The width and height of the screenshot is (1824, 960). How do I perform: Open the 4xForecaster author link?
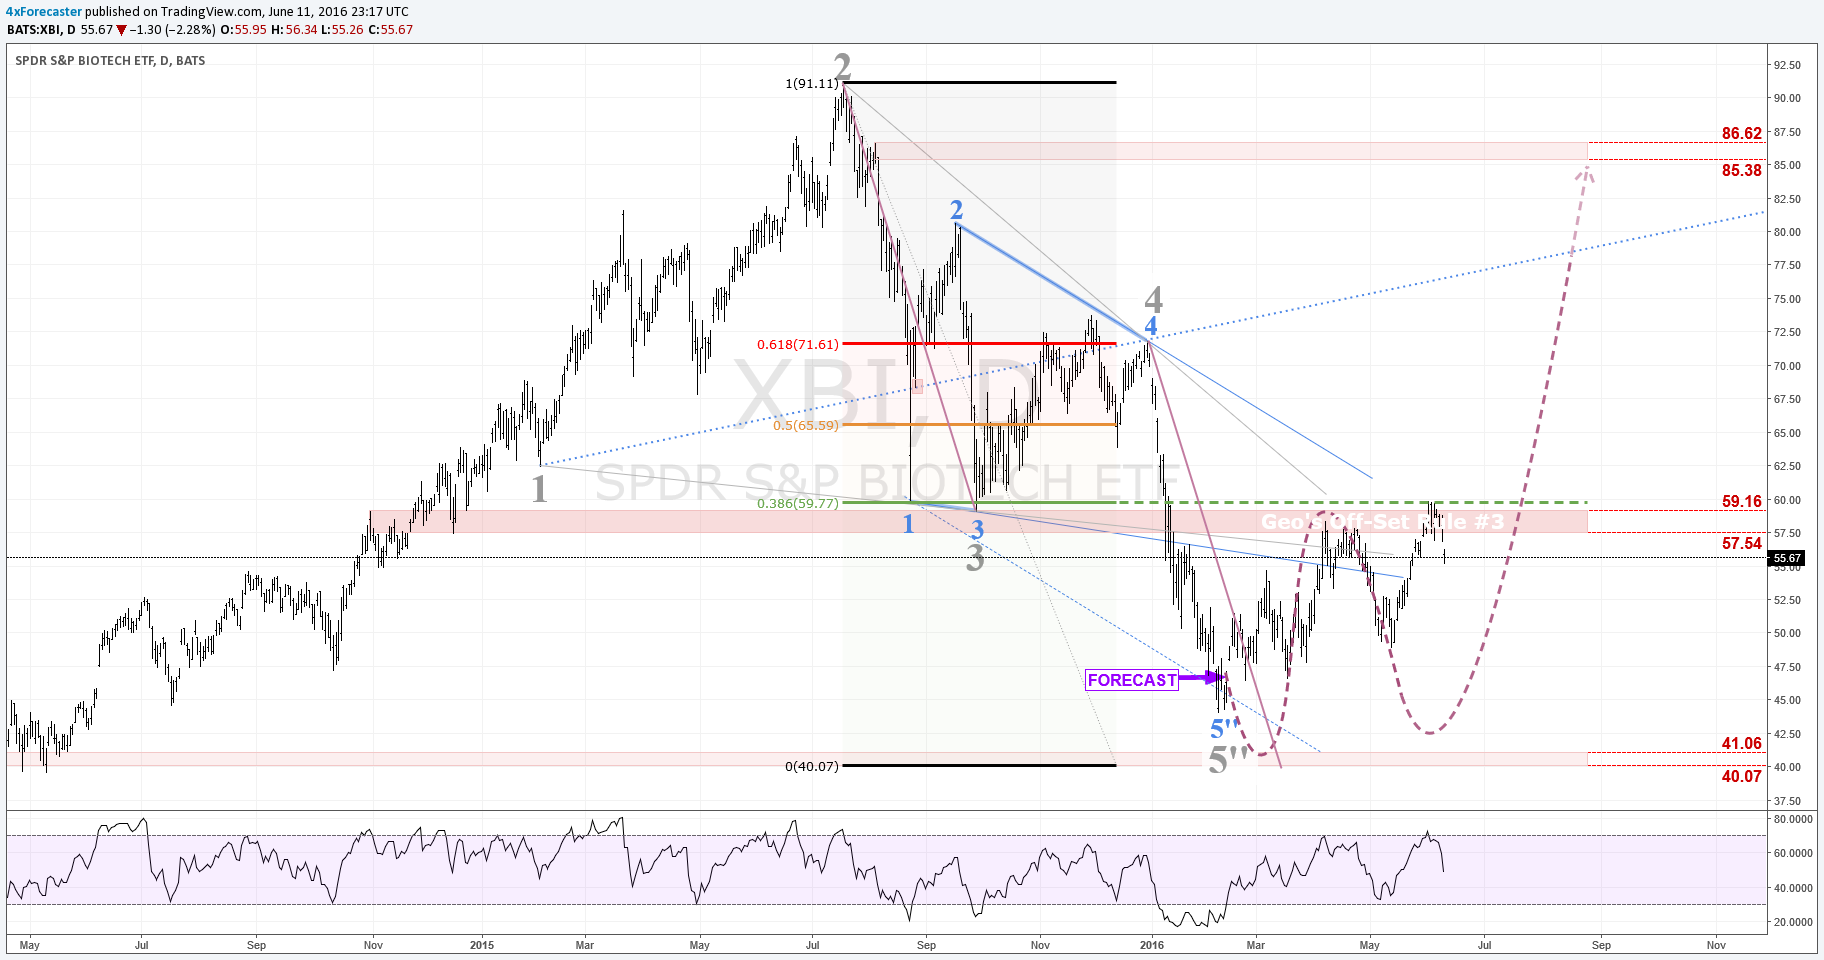[x=44, y=12]
